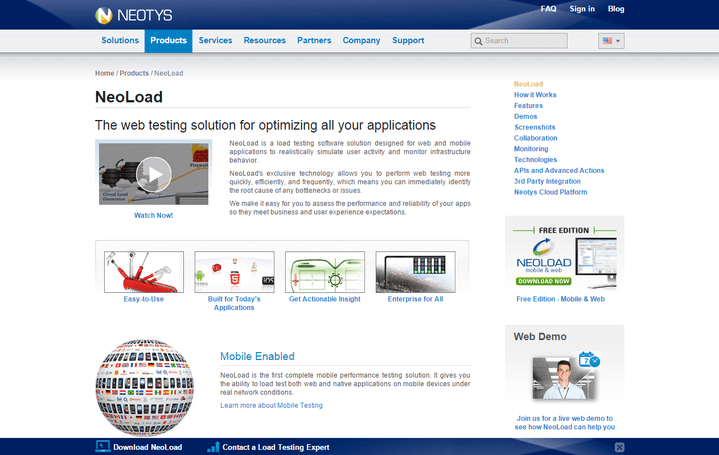The height and width of the screenshot is (455, 719).
Task: Open the How it Works sidebar link
Action: point(535,95)
